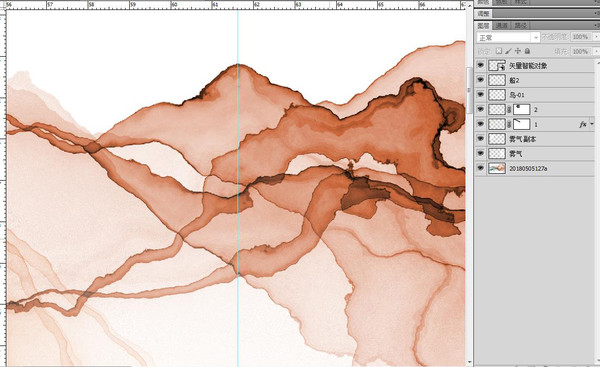Image resolution: width=600 pixels, height=367 pixels.
Task: Click the lock position move icon
Action: (518, 51)
